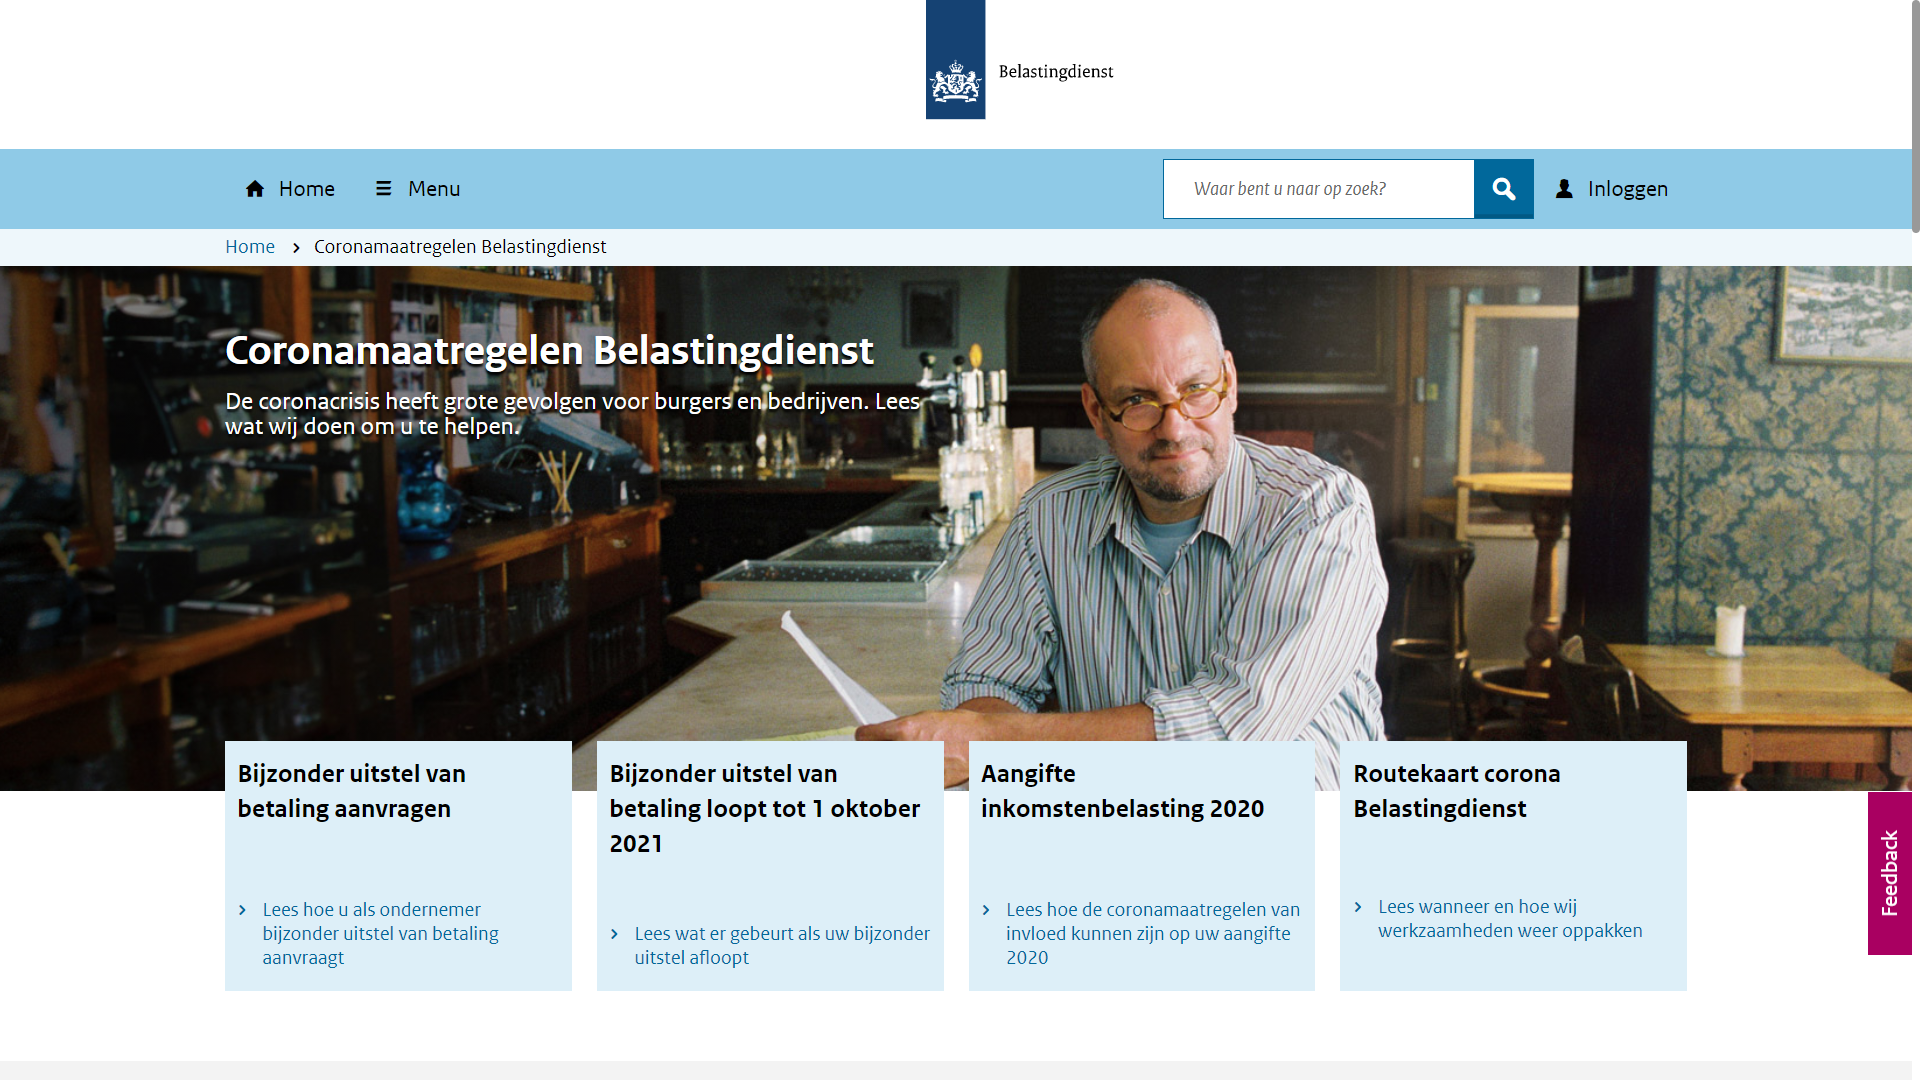The height and width of the screenshot is (1080, 1920).
Task: Focus the 'Waar bent u naar op zoek?' field
Action: pyautogui.click(x=1318, y=189)
